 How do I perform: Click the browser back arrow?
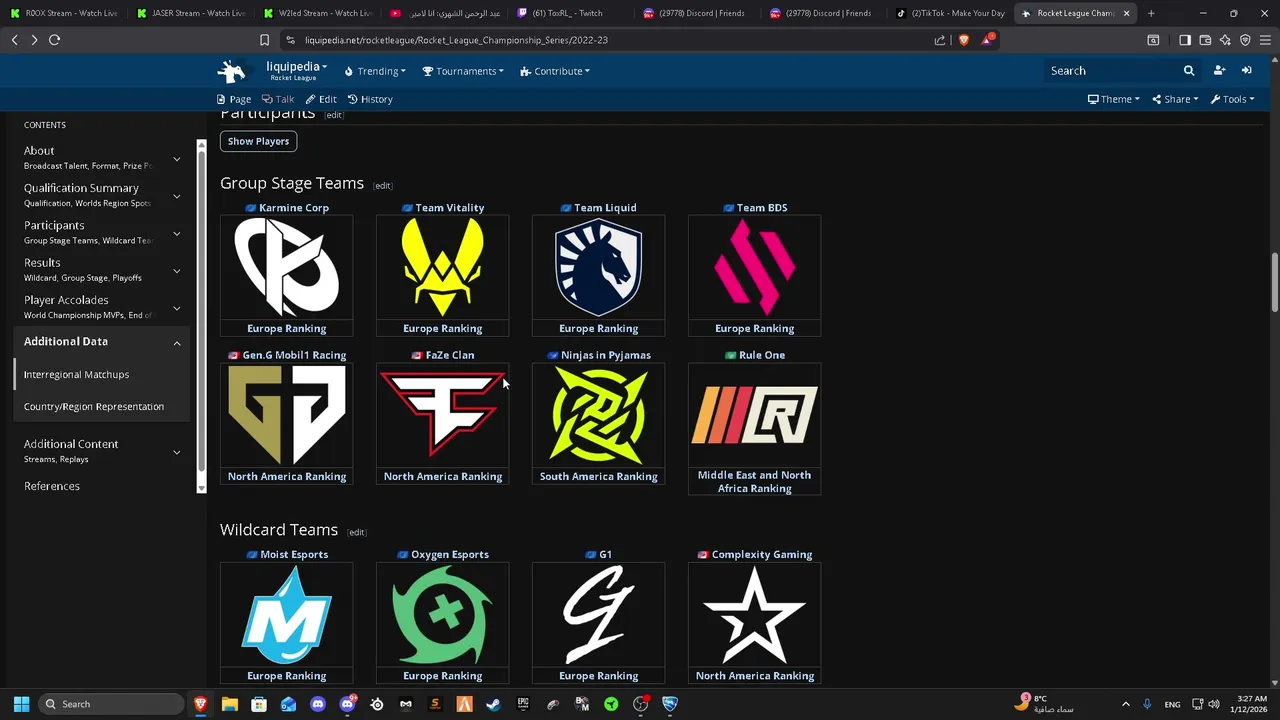pyautogui.click(x=14, y=40)
